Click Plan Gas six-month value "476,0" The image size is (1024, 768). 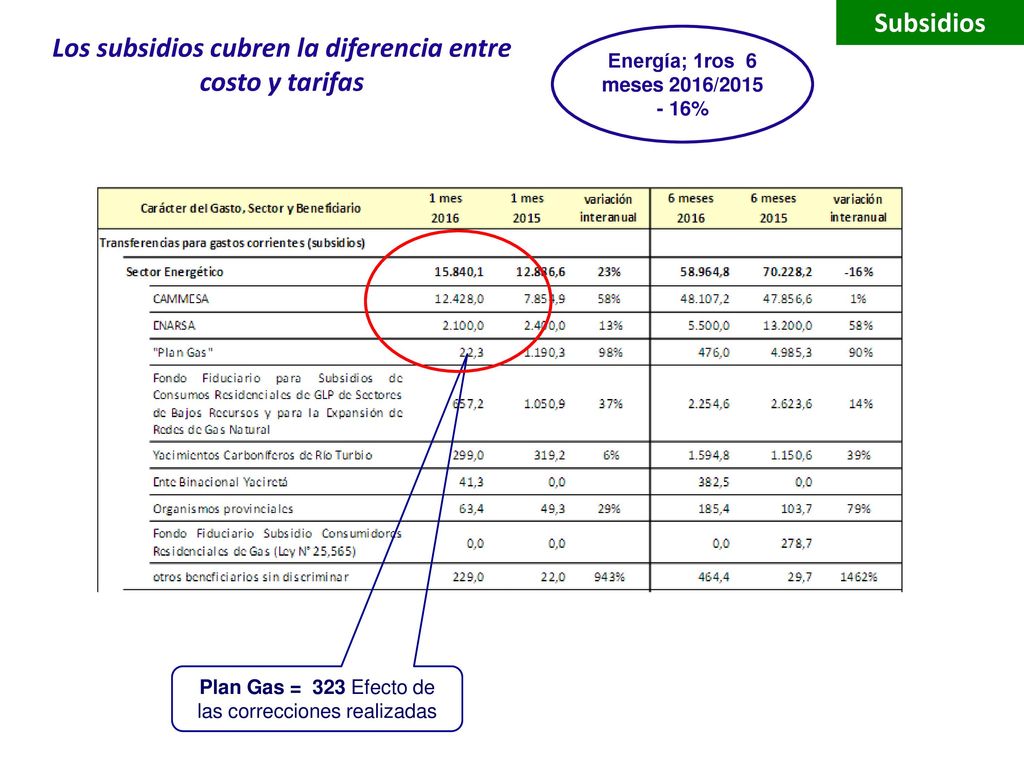[x=713, y=353]
